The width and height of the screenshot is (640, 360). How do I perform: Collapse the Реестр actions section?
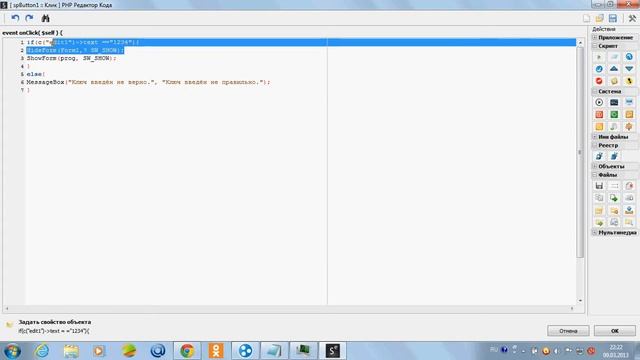click(595, 145)
